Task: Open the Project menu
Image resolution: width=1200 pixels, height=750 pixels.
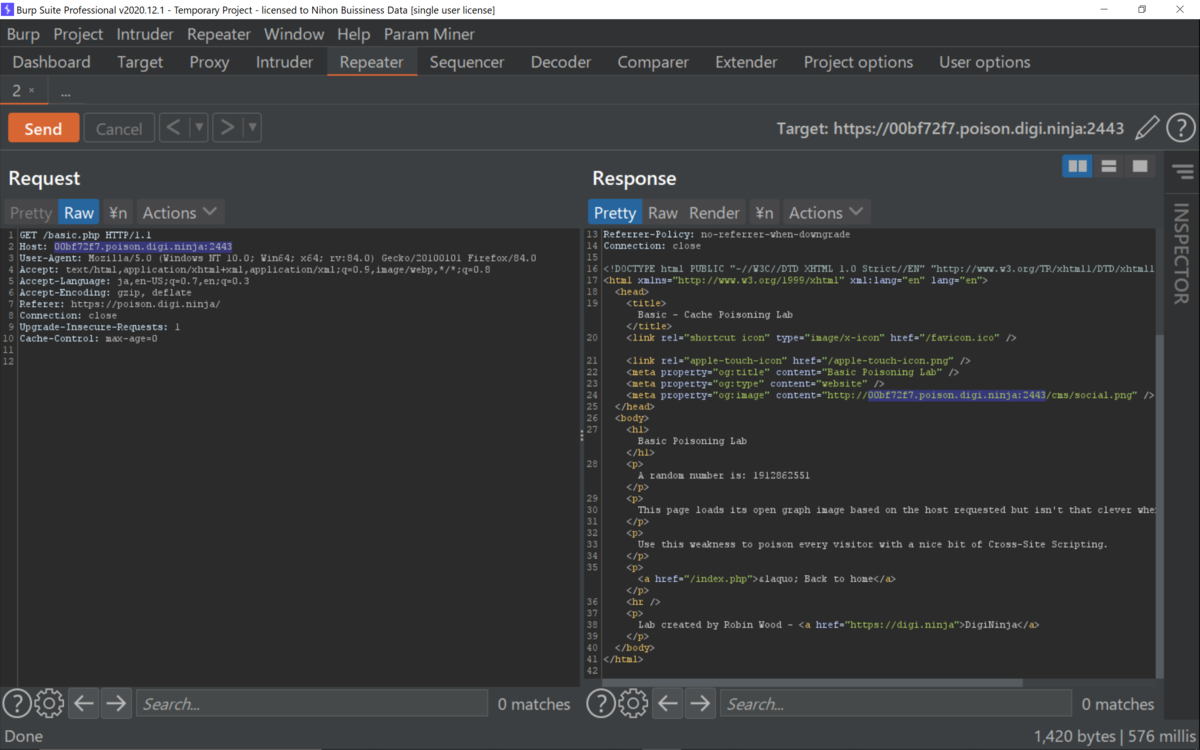Action: click(78, 34)
